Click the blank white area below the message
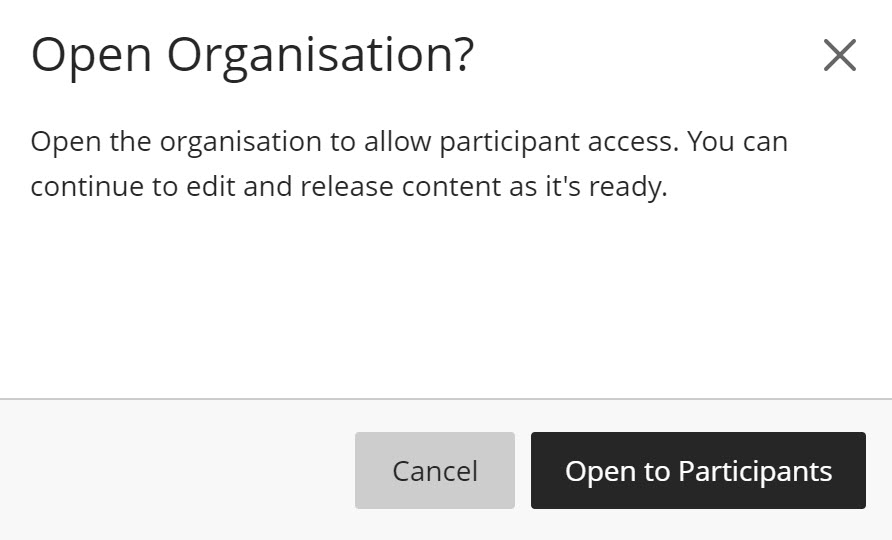The width and height of the screenshot is (892, 540). [x=445, y=300]
